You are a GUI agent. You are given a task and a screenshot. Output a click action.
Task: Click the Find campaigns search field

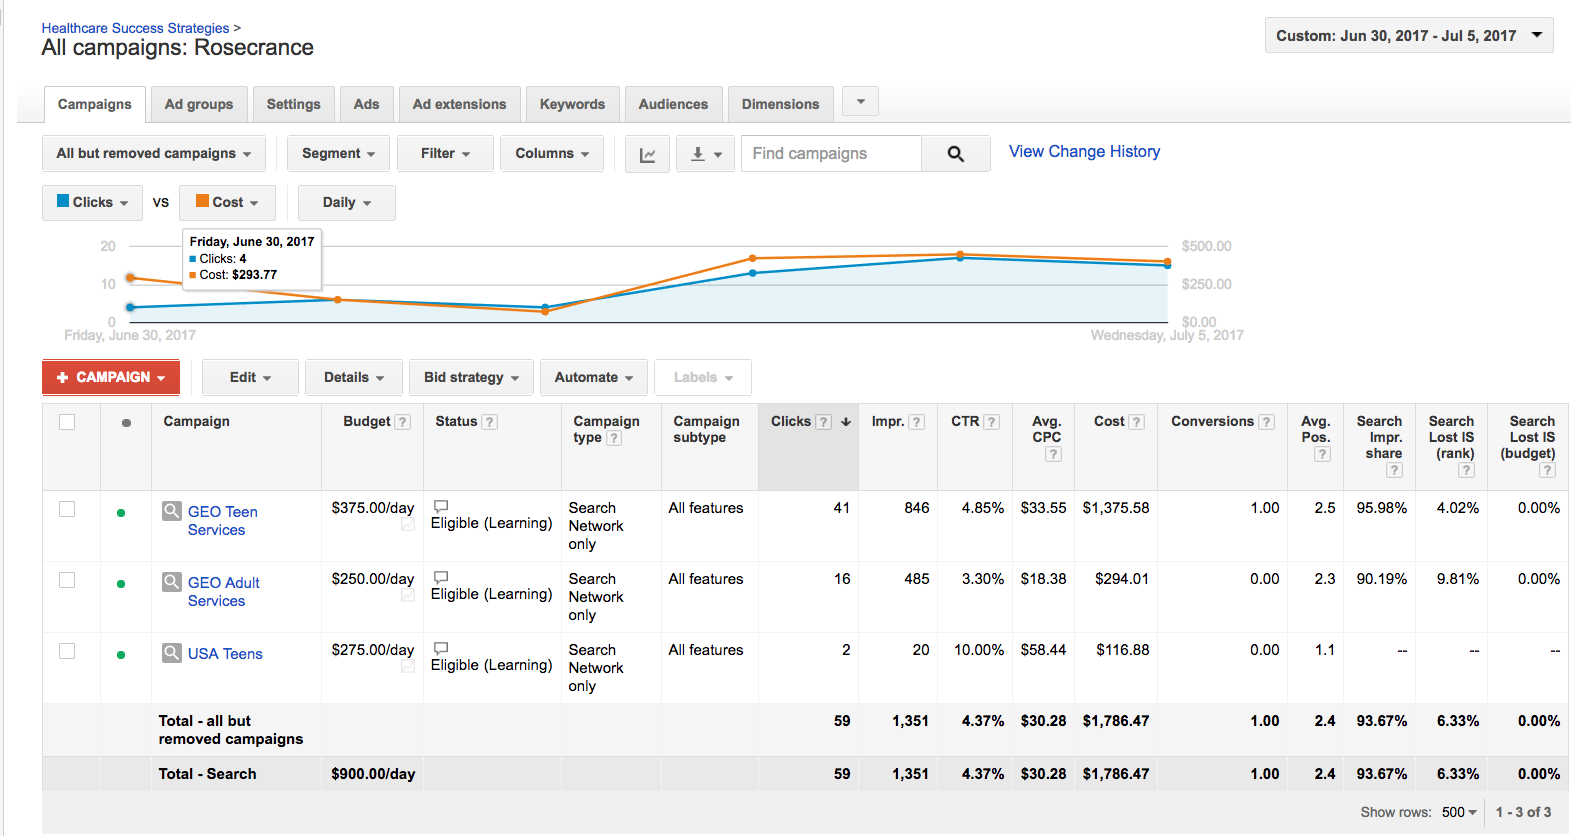tap(831, 154)
